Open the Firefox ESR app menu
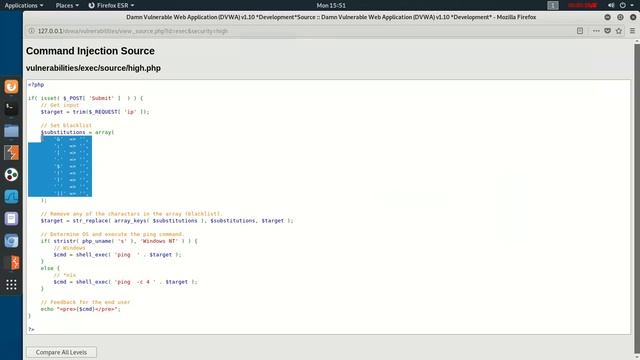 [x=111, y=5]
